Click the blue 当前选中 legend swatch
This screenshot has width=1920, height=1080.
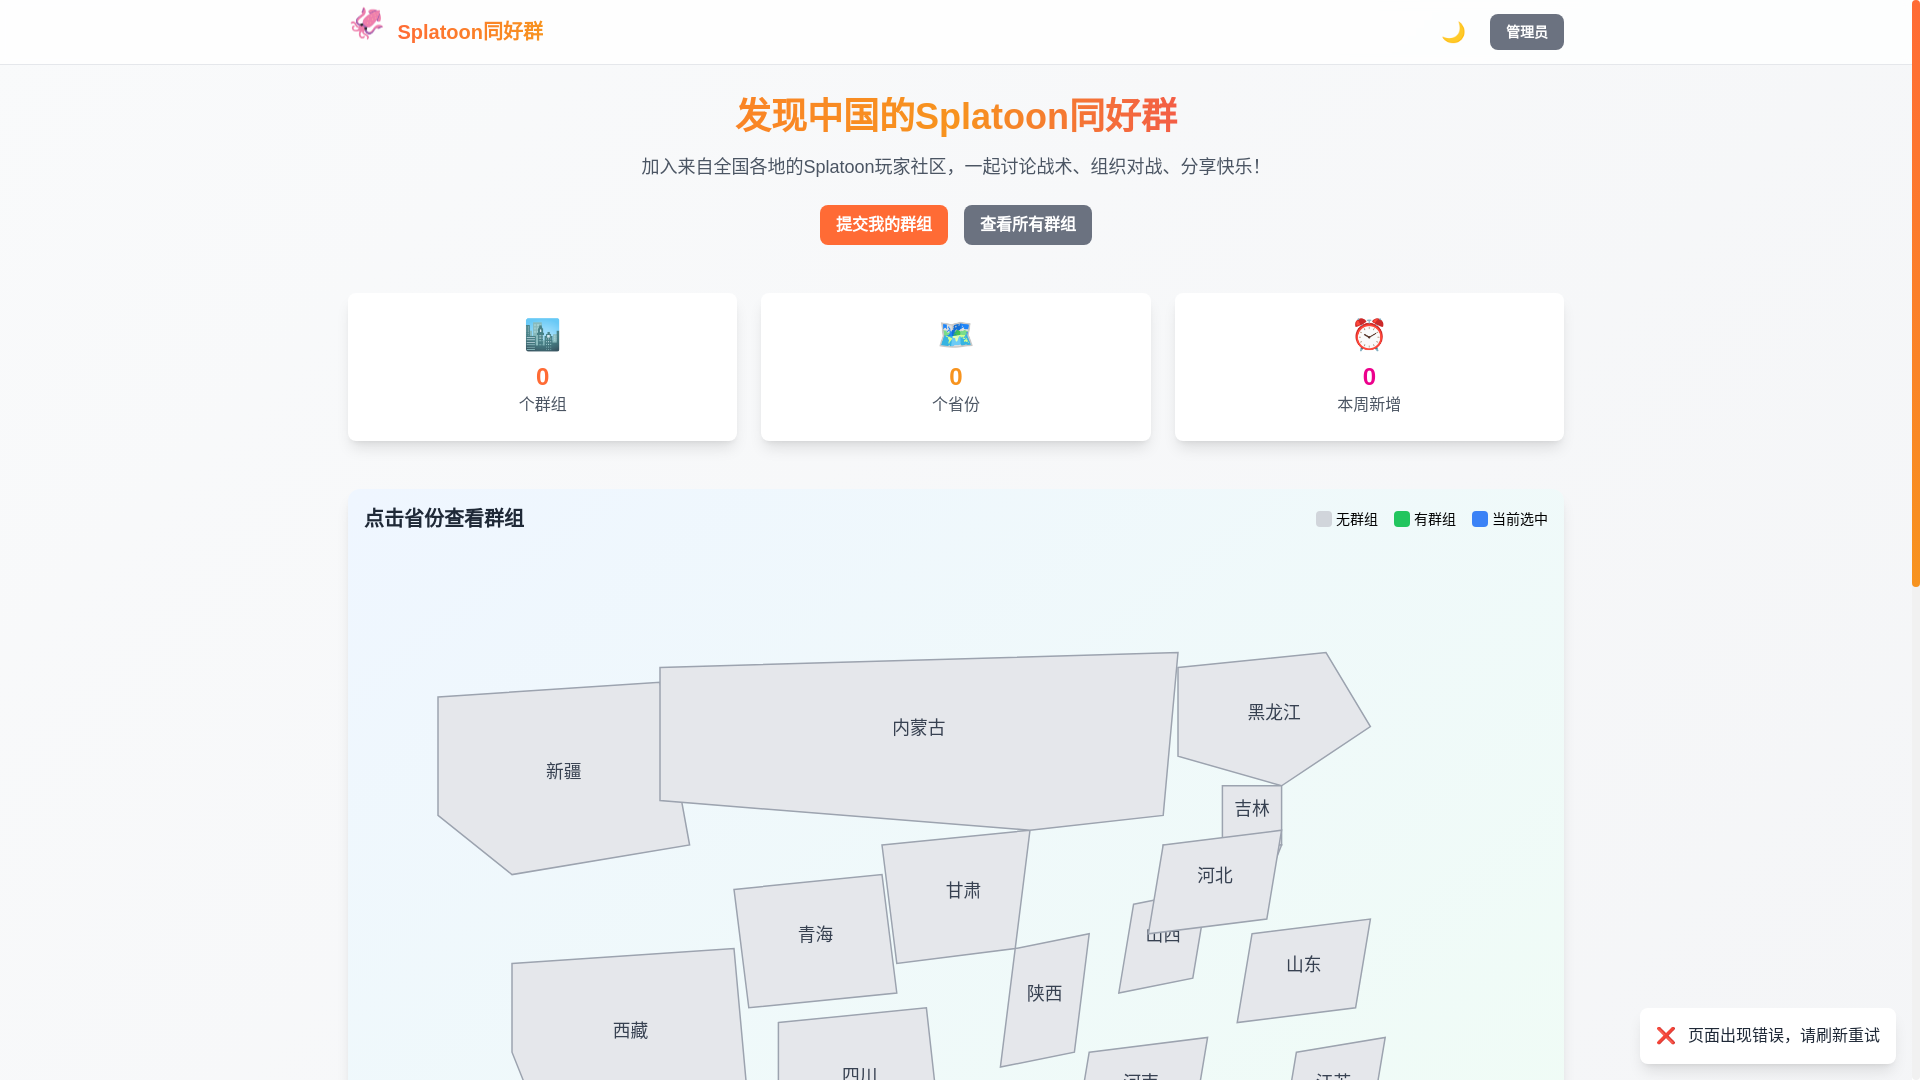pos(1479,519)
